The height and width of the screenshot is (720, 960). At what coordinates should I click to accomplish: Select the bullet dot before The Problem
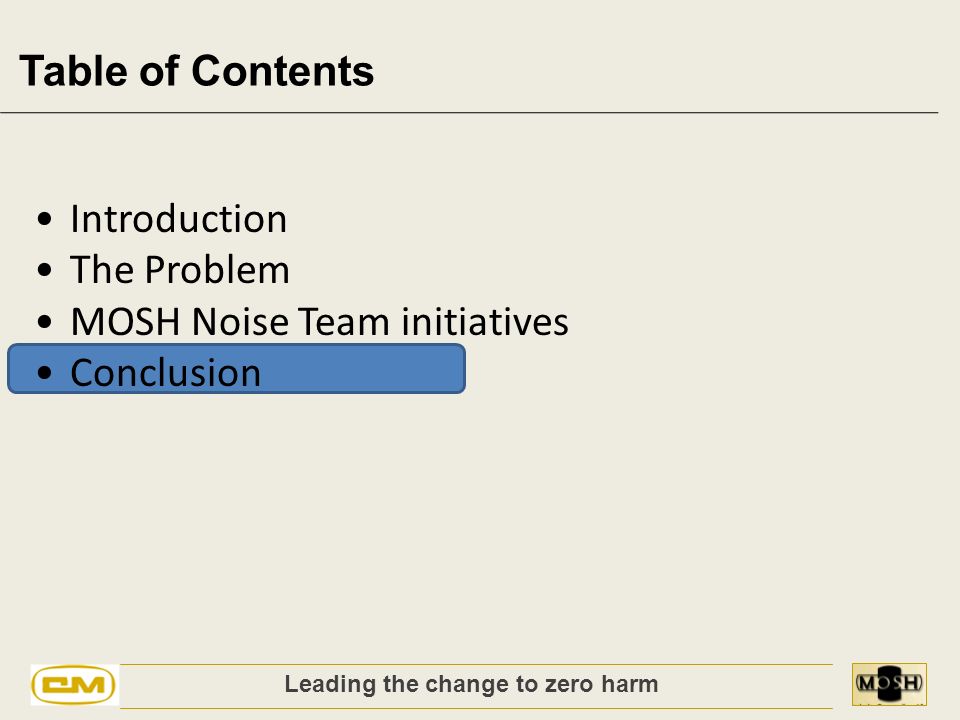coord(44,270)
